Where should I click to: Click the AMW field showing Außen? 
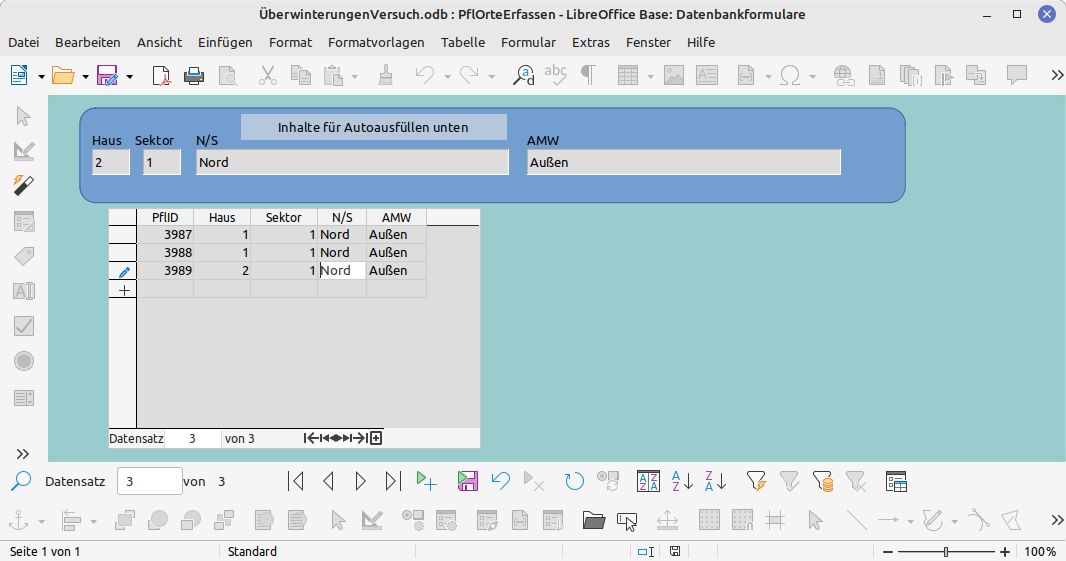684,163
